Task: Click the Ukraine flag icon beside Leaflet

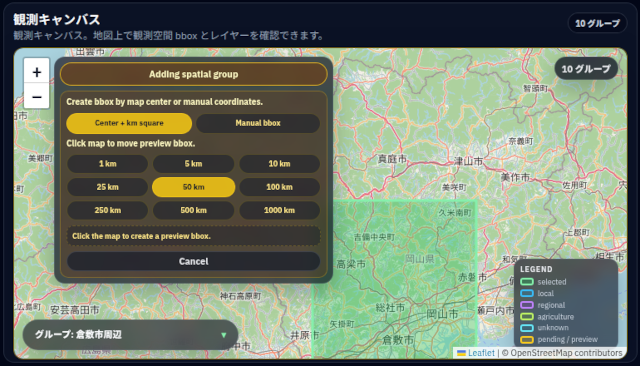Action: [x=461, y=353]
